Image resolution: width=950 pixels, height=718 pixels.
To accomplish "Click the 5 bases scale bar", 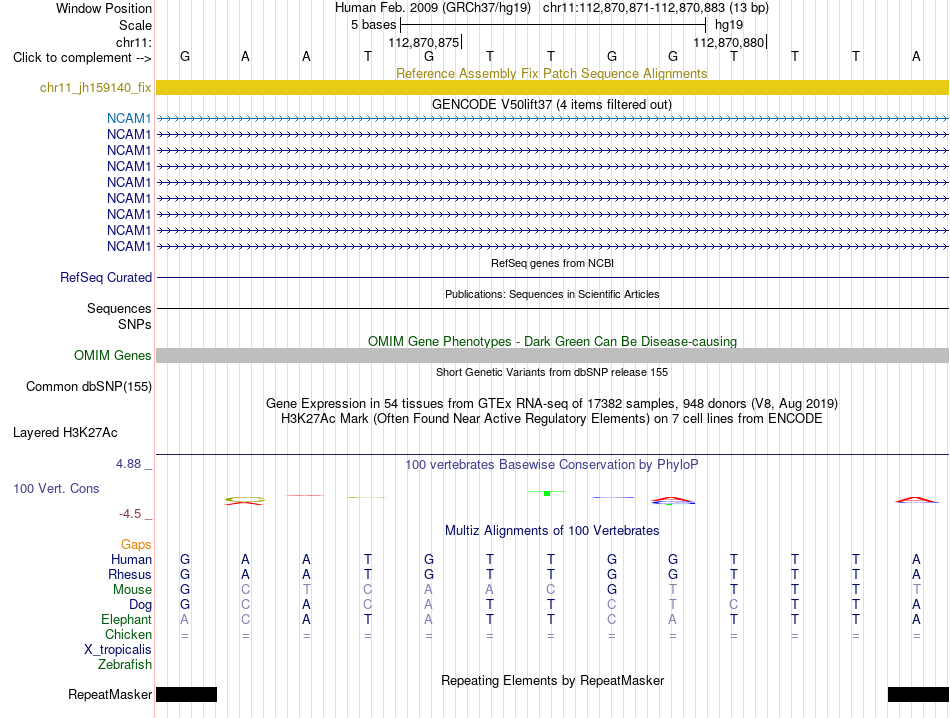I will click(x=553, y=25).
